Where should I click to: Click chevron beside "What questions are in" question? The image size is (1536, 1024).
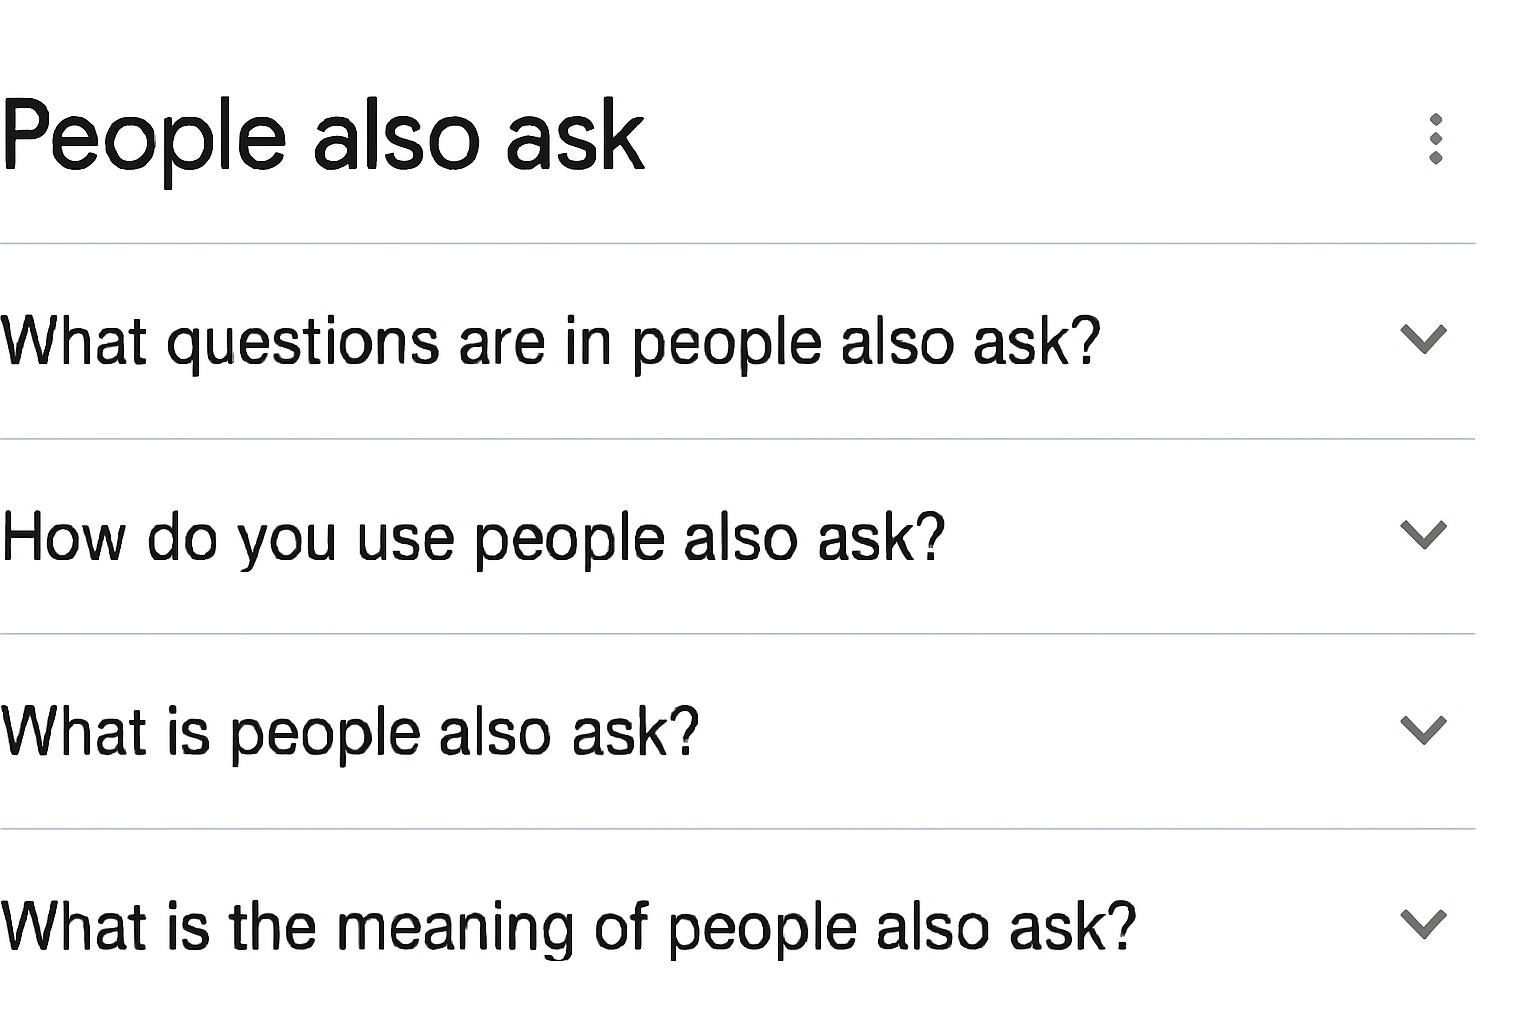[x=1424, y=340]
